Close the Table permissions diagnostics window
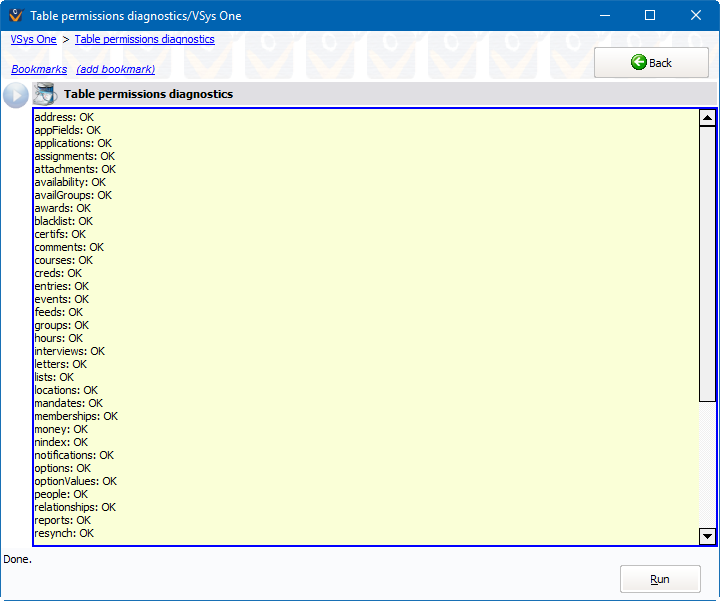 [x=696, y=16]
